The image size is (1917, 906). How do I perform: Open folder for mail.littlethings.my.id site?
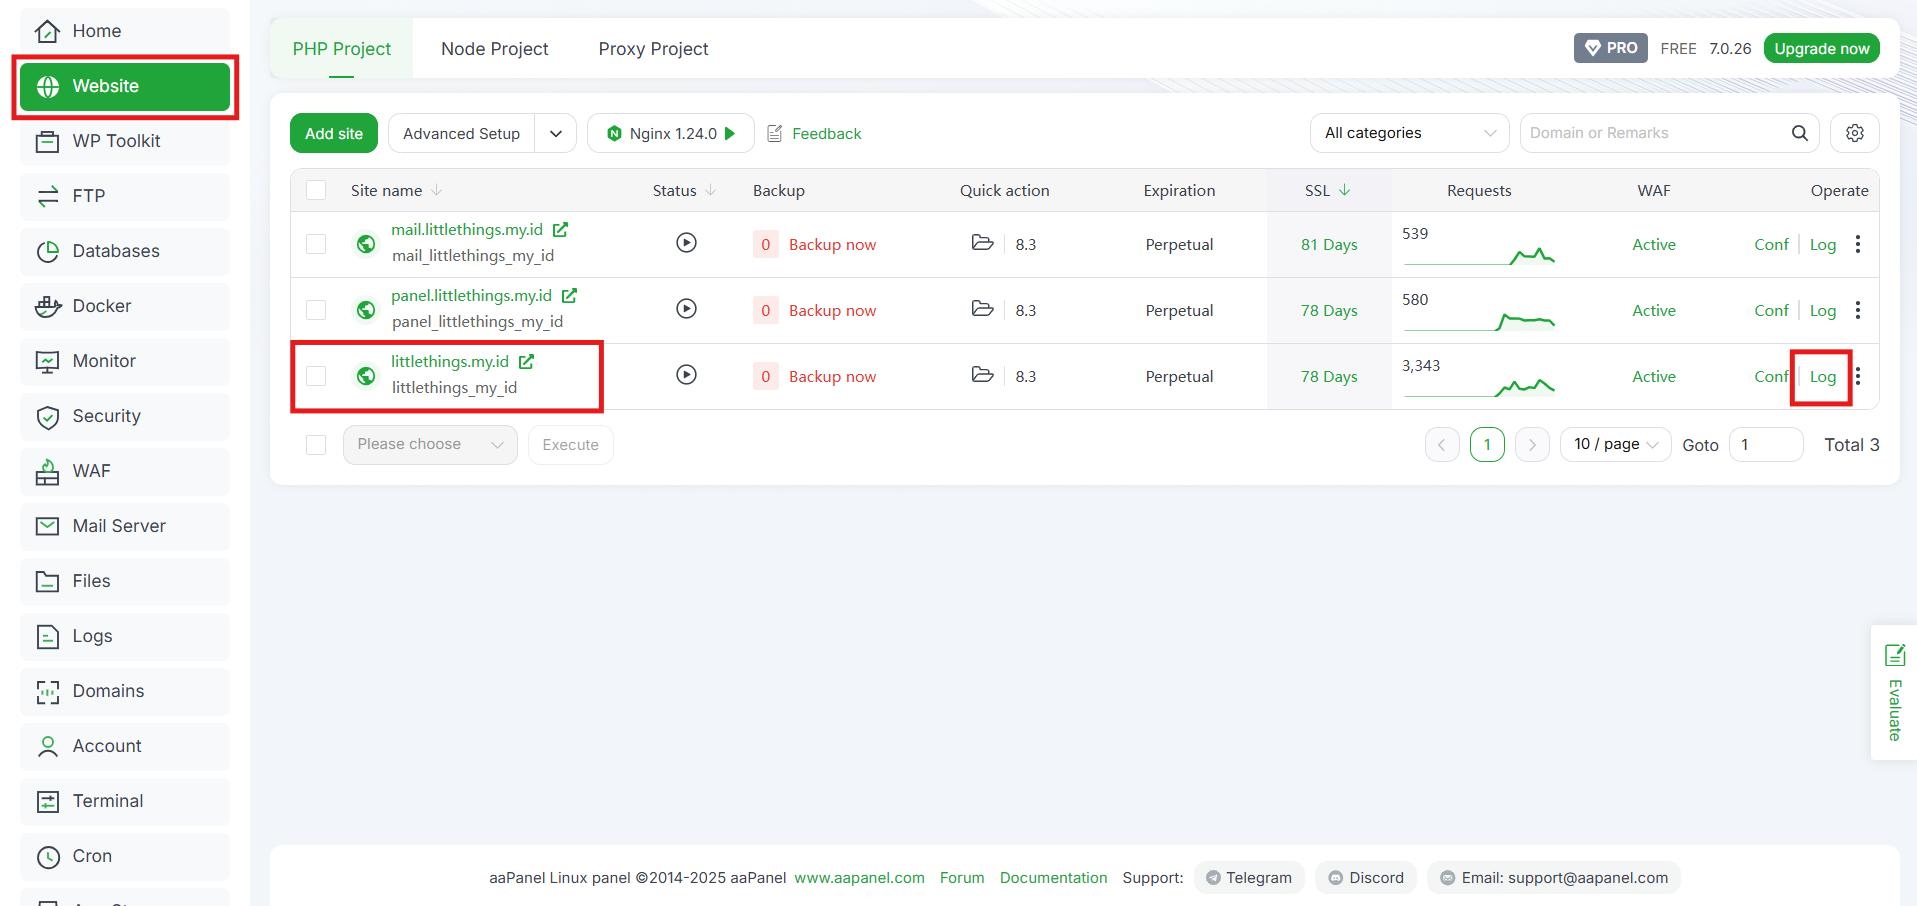983,243
